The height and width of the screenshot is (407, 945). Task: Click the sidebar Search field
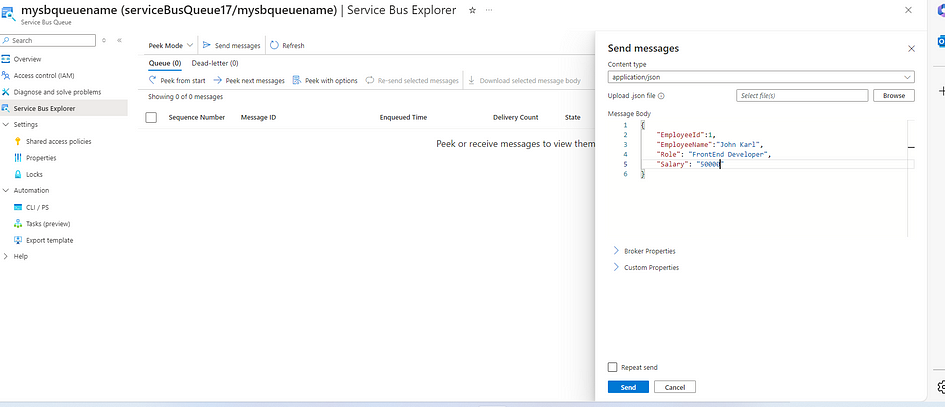click(x=48, y=40)
